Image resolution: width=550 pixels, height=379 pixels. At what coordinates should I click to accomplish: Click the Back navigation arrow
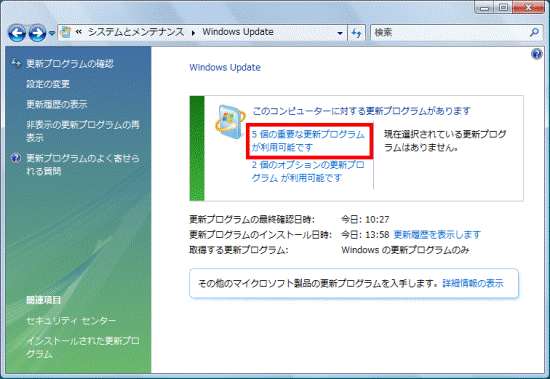tap(17, 33)
